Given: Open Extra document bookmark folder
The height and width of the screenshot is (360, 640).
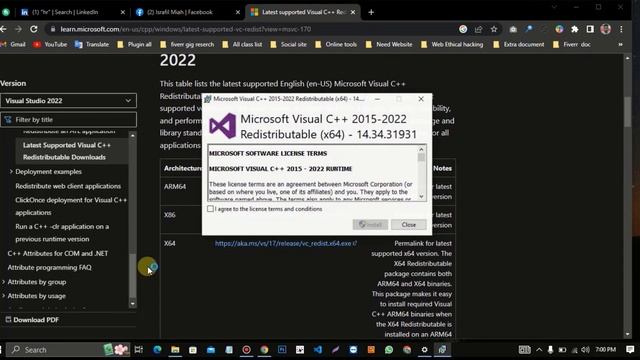Looking at the screenshot, I should pos(519,44).
